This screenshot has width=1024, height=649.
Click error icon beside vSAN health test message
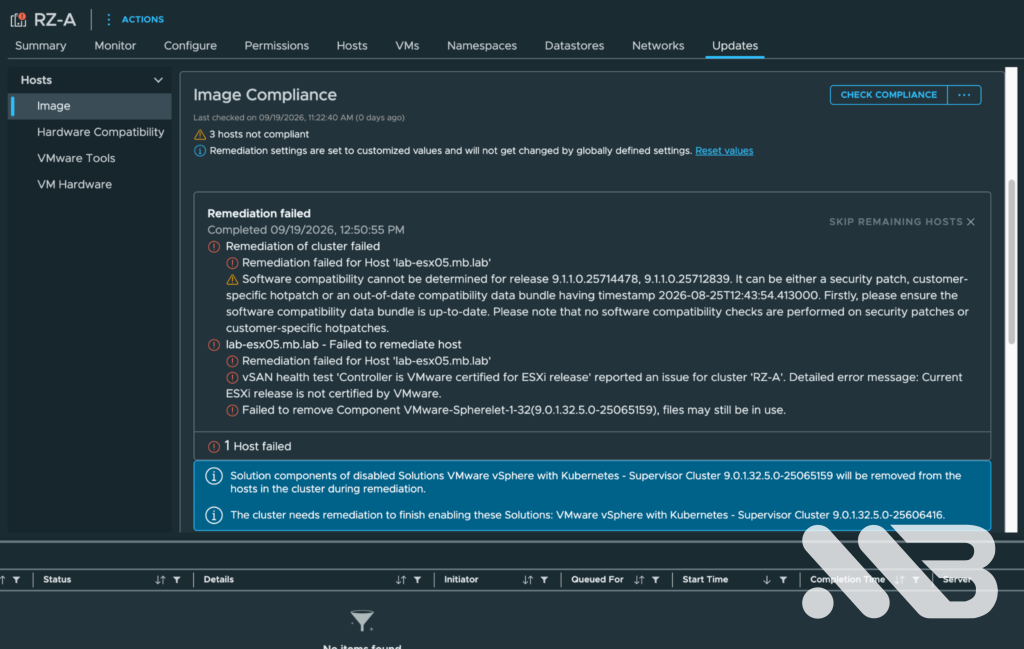232,377
